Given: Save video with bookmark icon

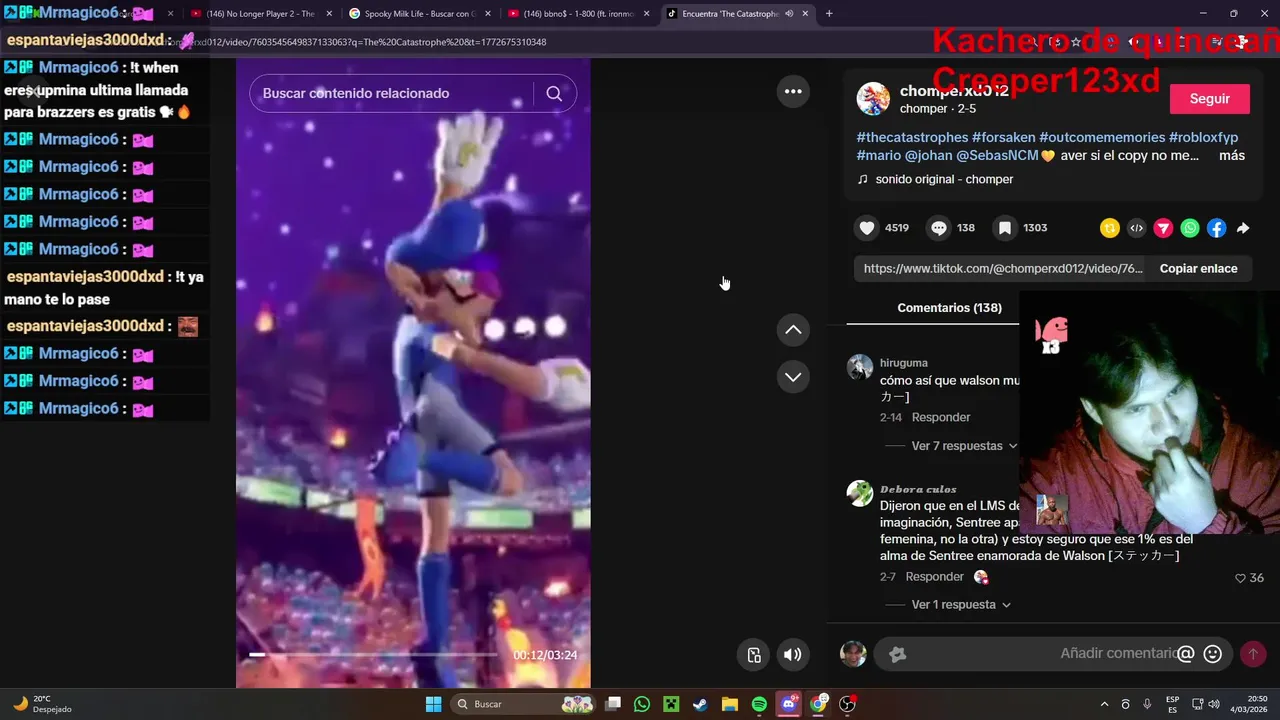Looking at the screenshot, I should pyautogui.click(x=1005, y=228).
